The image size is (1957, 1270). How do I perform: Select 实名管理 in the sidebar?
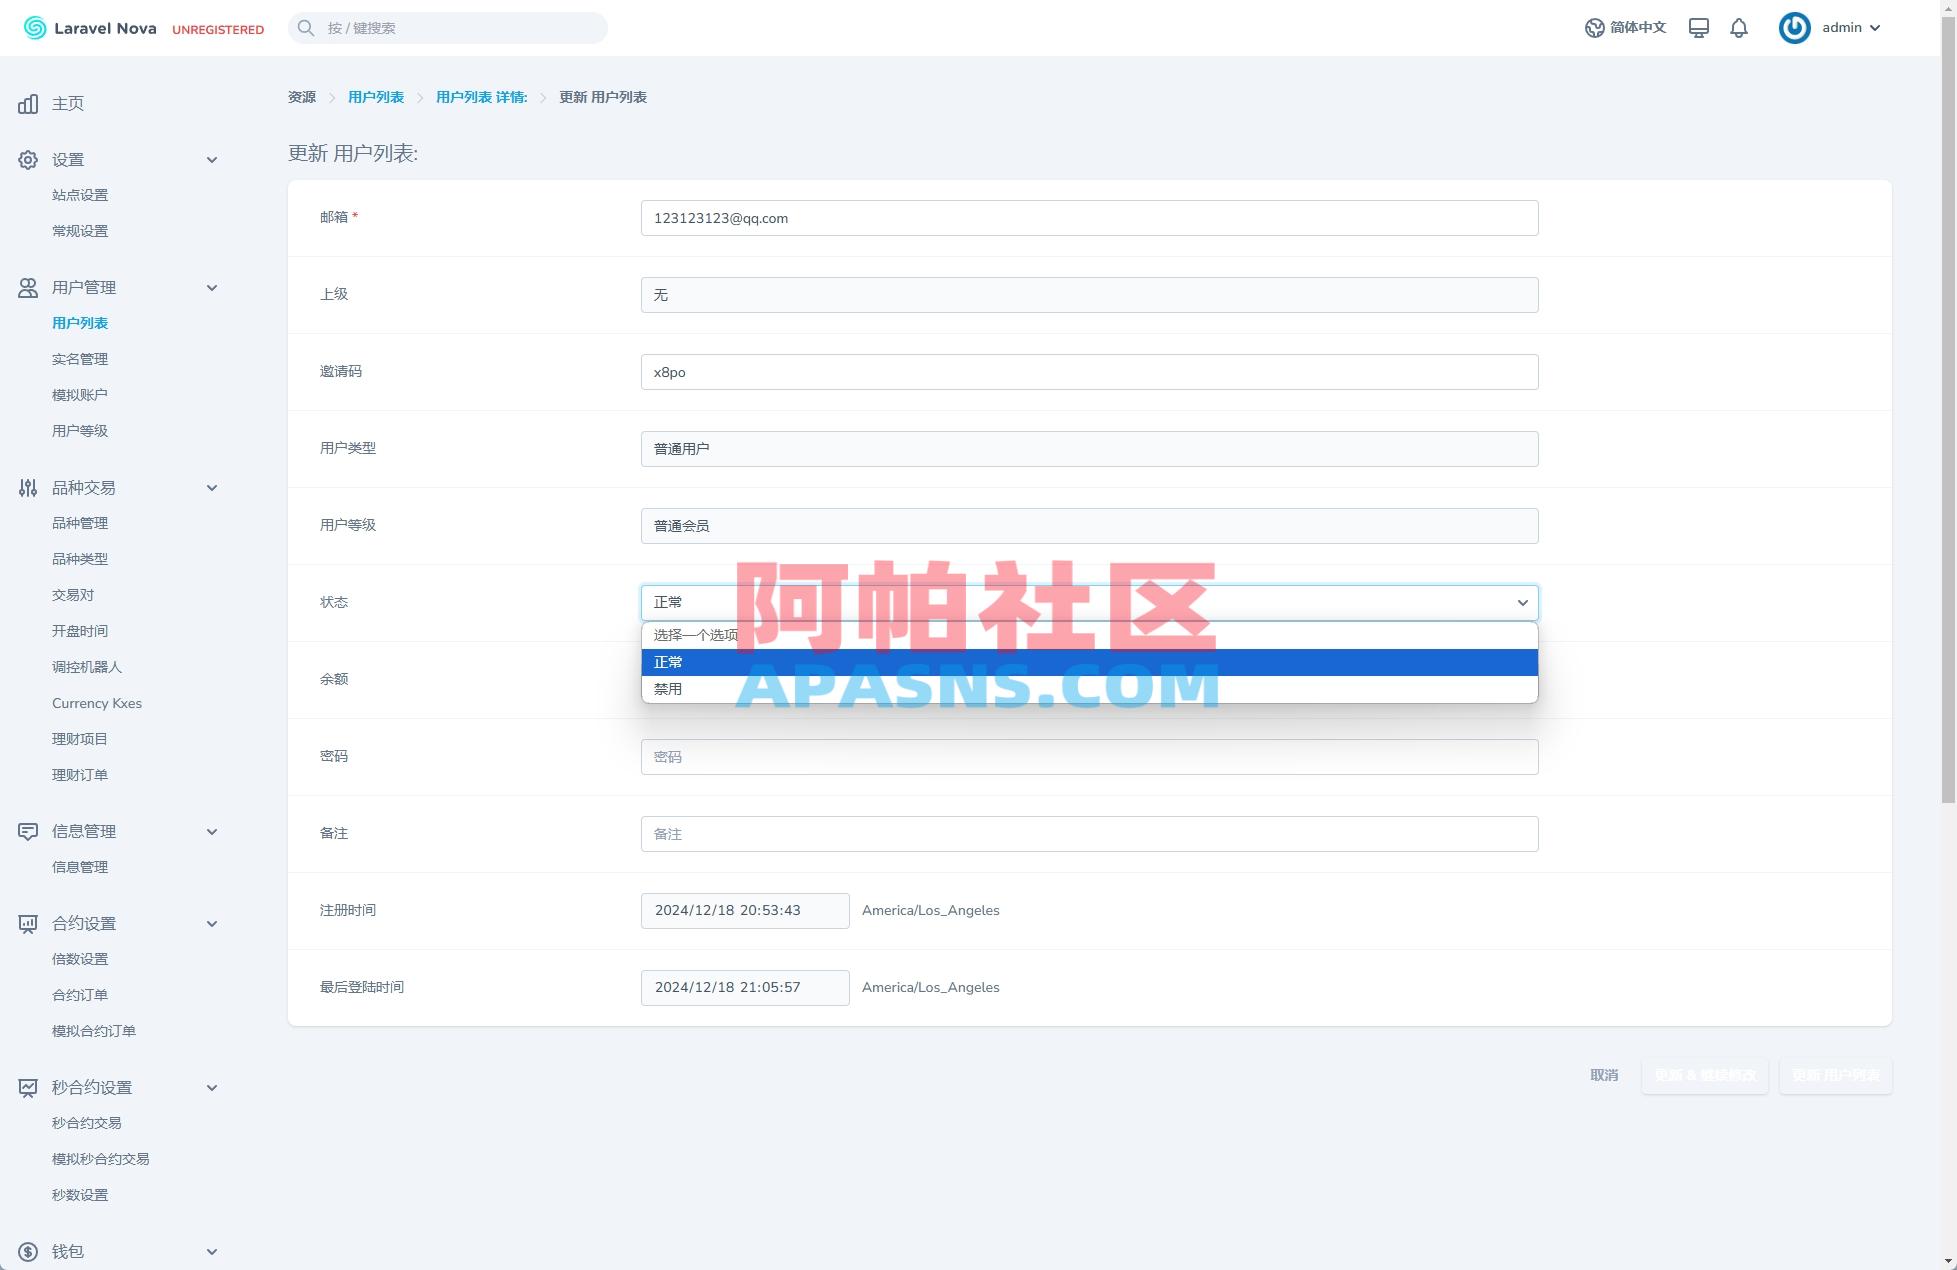(x=79, y=358)
